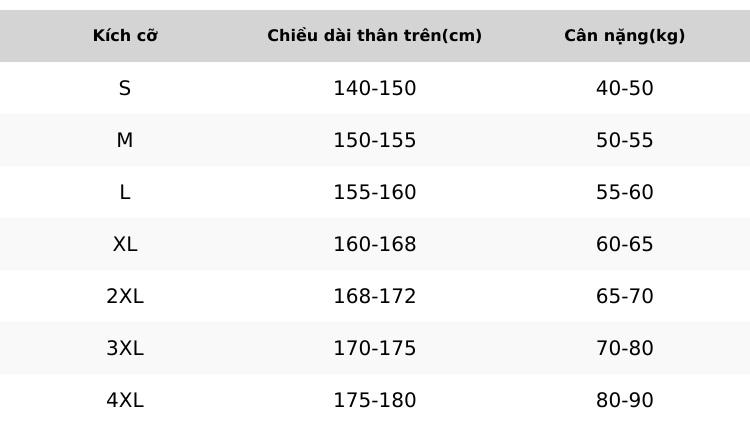750x426 pixels.
Task: Select the Chiều dài thân trên(cm) header
Action: tap(375, 35)
